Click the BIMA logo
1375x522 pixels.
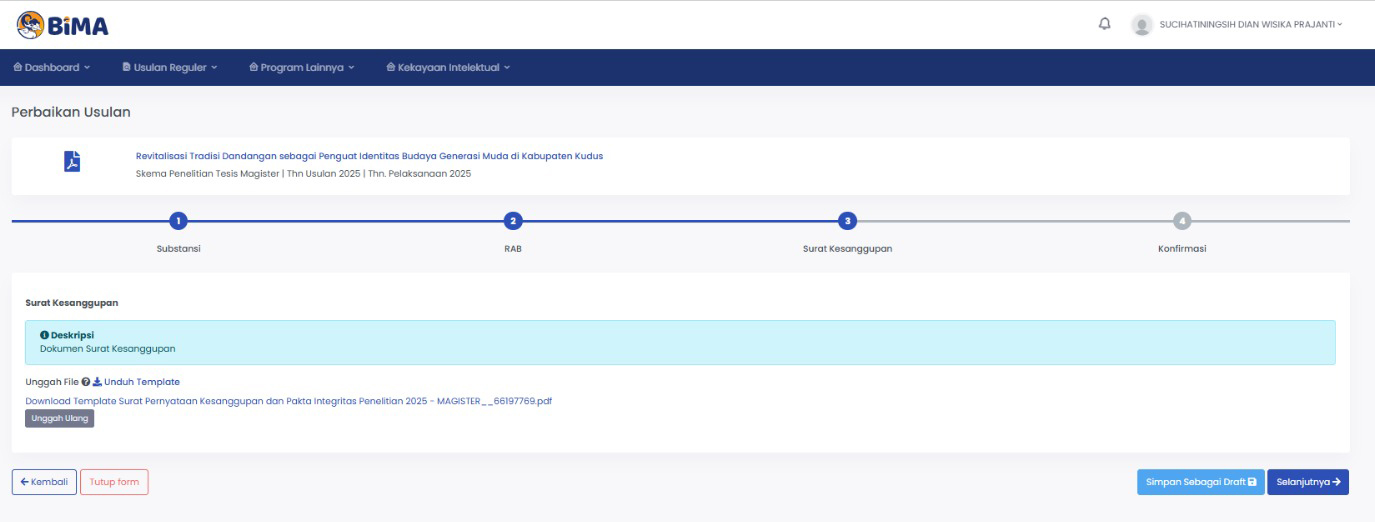click(x=62, y=25)
